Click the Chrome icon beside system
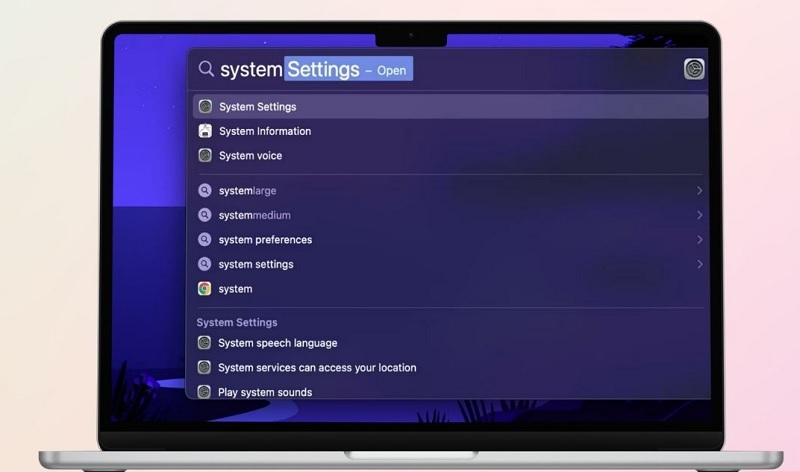800x472 pixels. 205,289
